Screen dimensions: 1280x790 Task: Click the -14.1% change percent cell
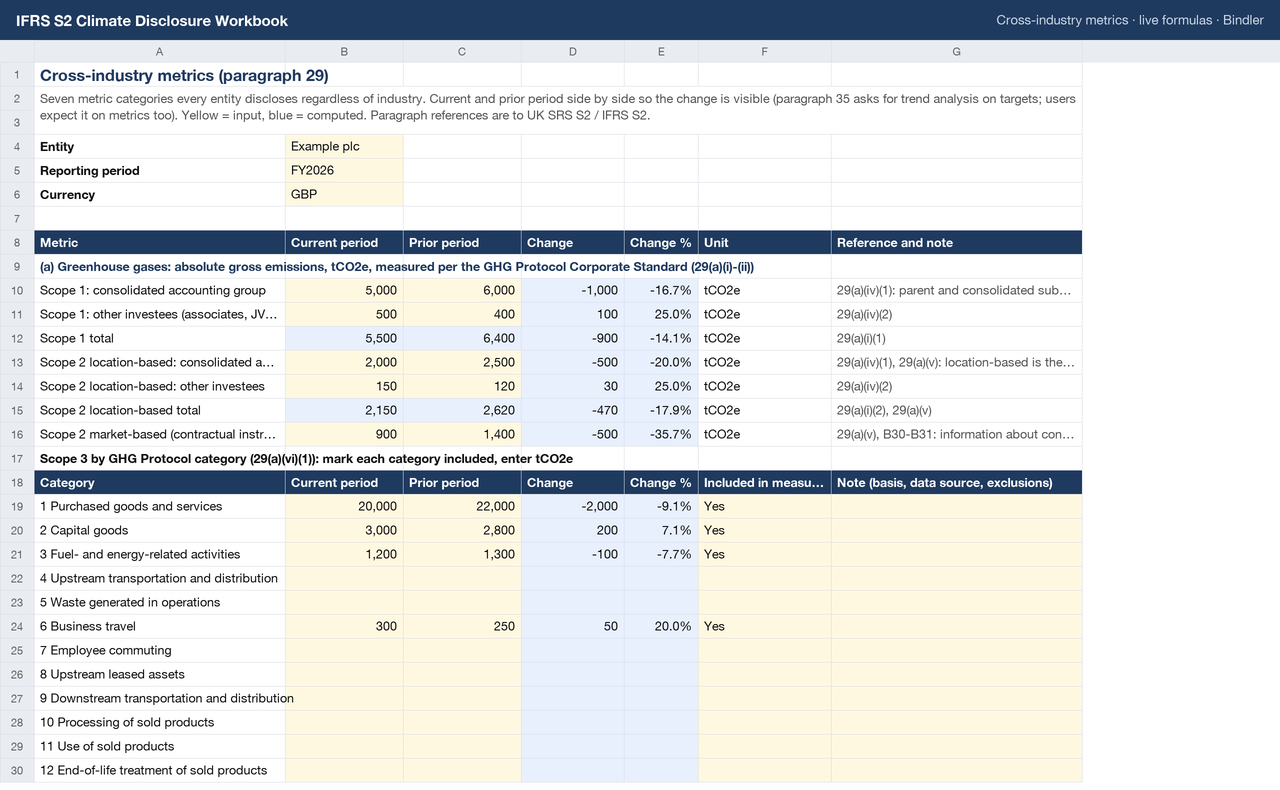[661, 338]
